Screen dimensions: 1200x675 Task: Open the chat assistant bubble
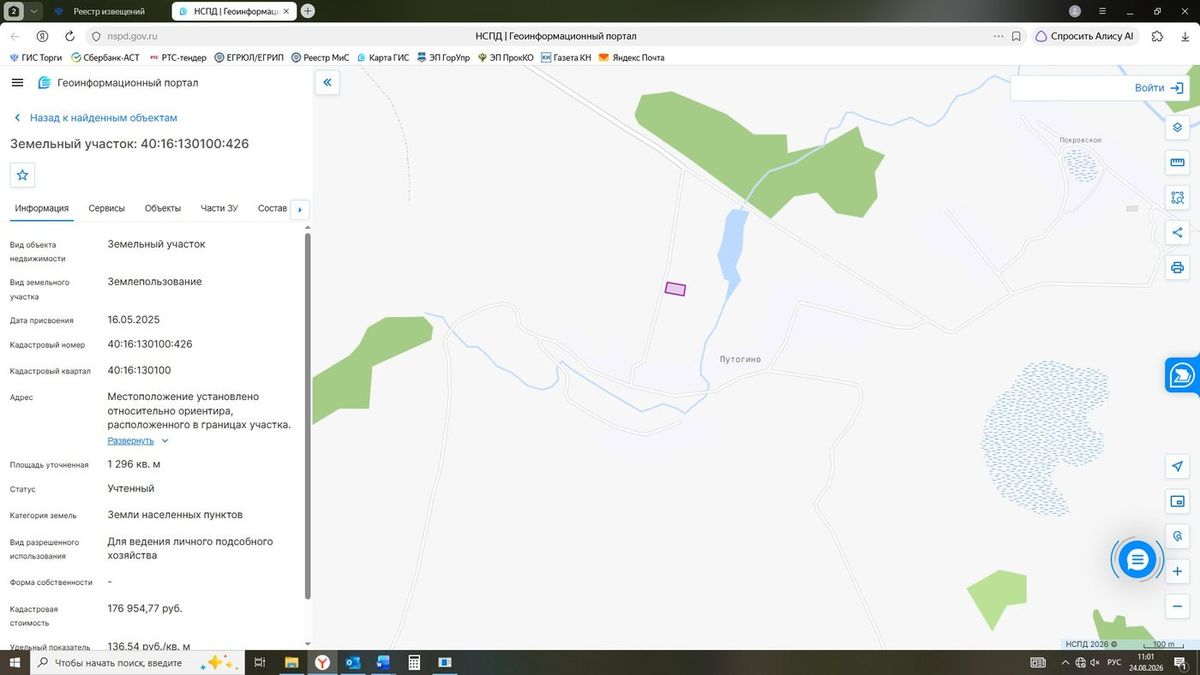tap(1136, 560)
